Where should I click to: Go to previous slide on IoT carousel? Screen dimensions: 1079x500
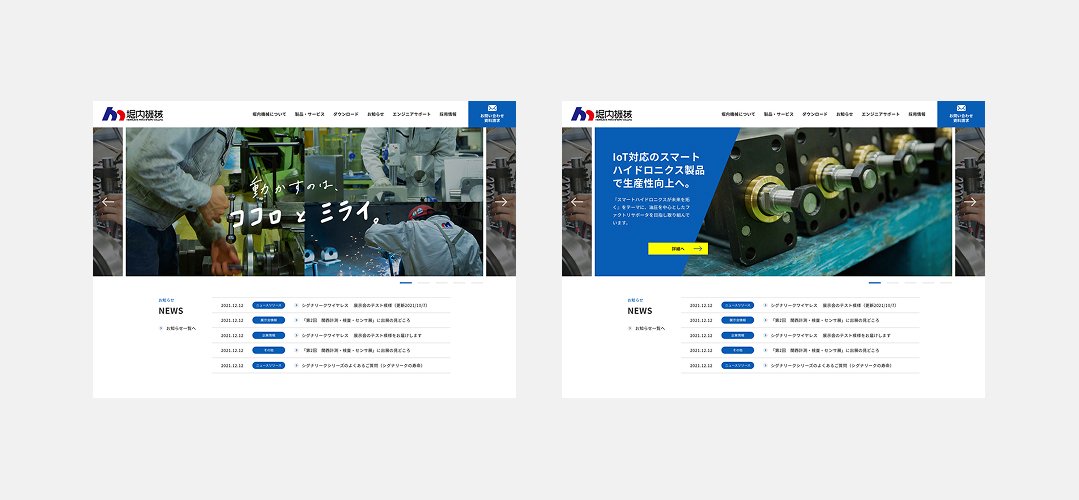(x=577, y=202)
